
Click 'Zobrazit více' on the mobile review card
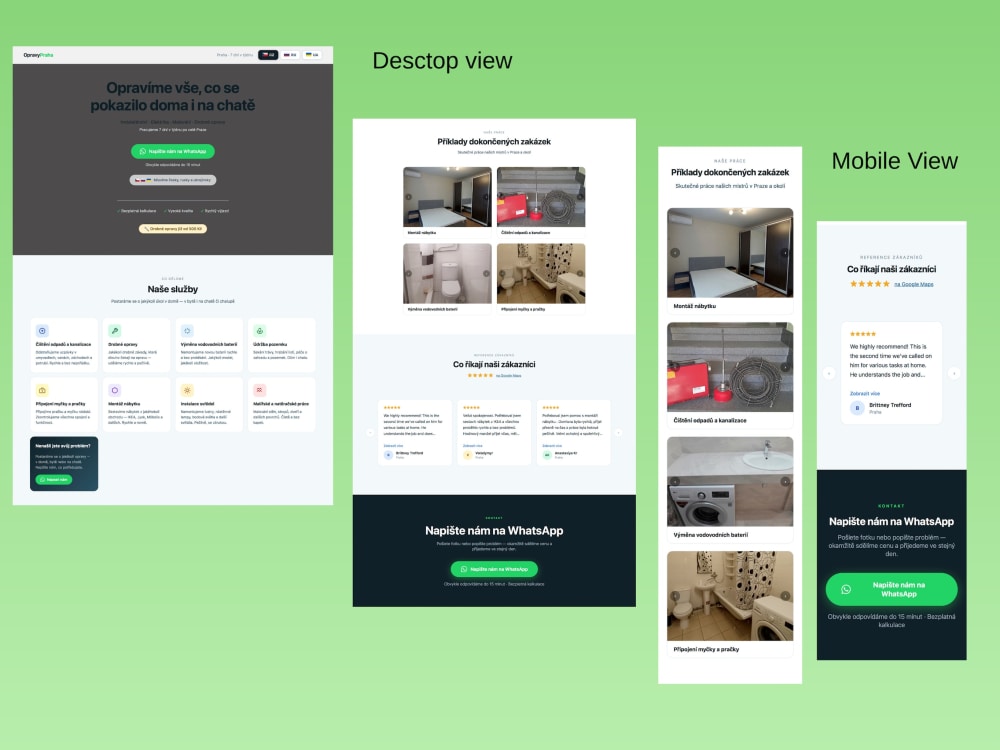pos(864,393)
